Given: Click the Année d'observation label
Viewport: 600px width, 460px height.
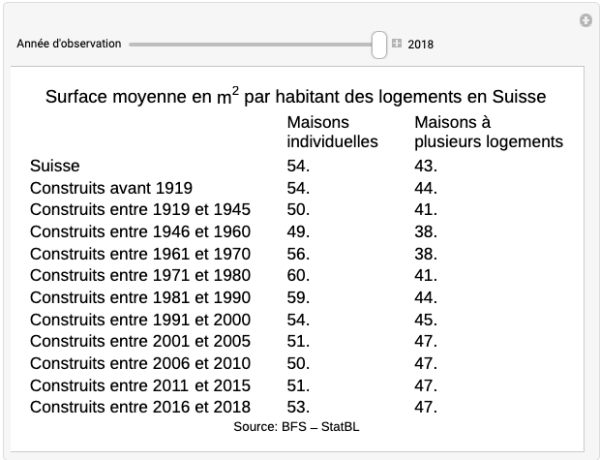Looking at the screenshot, I should tap(69, 44).
